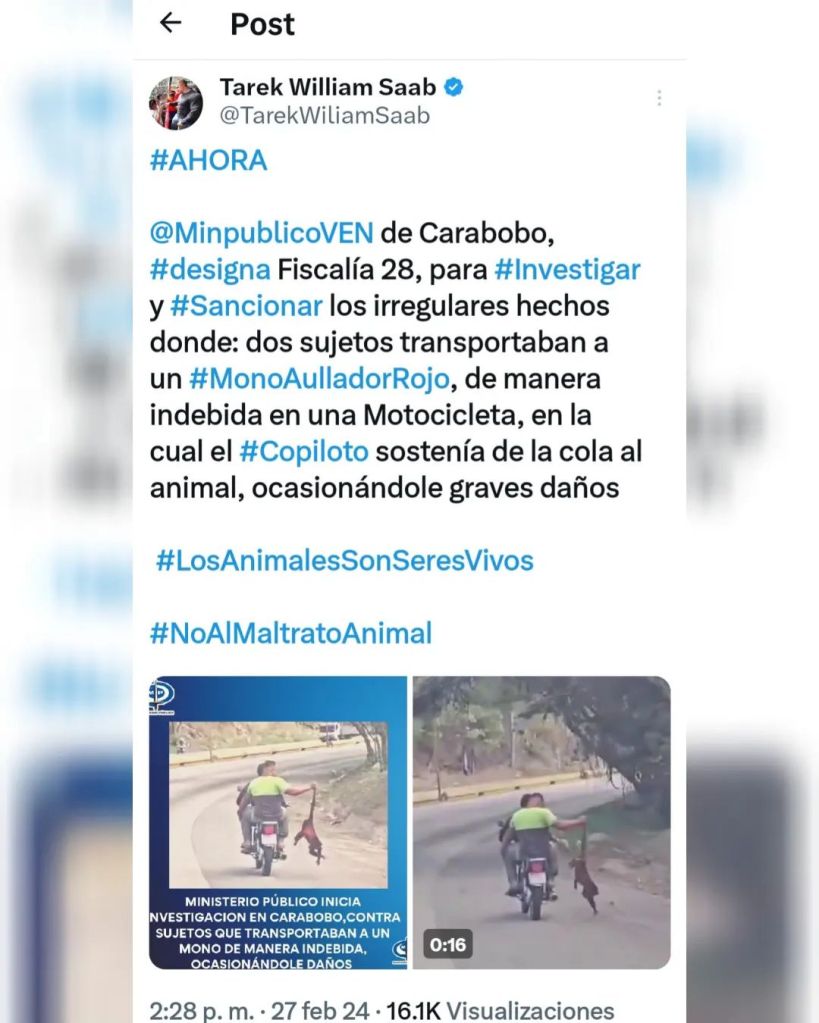Go back using the arrow icon

(170, 23)
